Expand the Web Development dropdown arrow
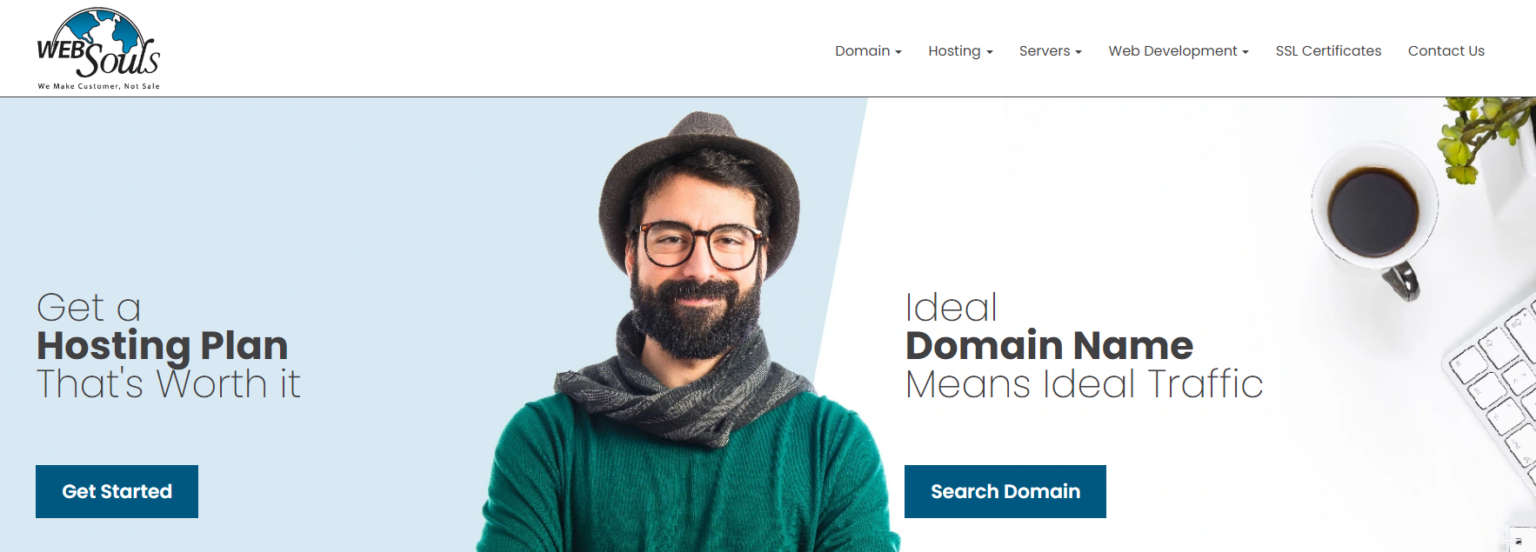1536x552 pixels. (x=1245, y=52)
